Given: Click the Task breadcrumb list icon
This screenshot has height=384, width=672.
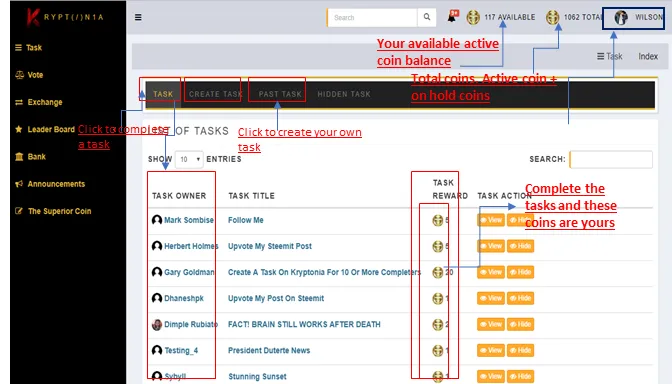Looking at the screenshot, I should (x=600, y=56).
